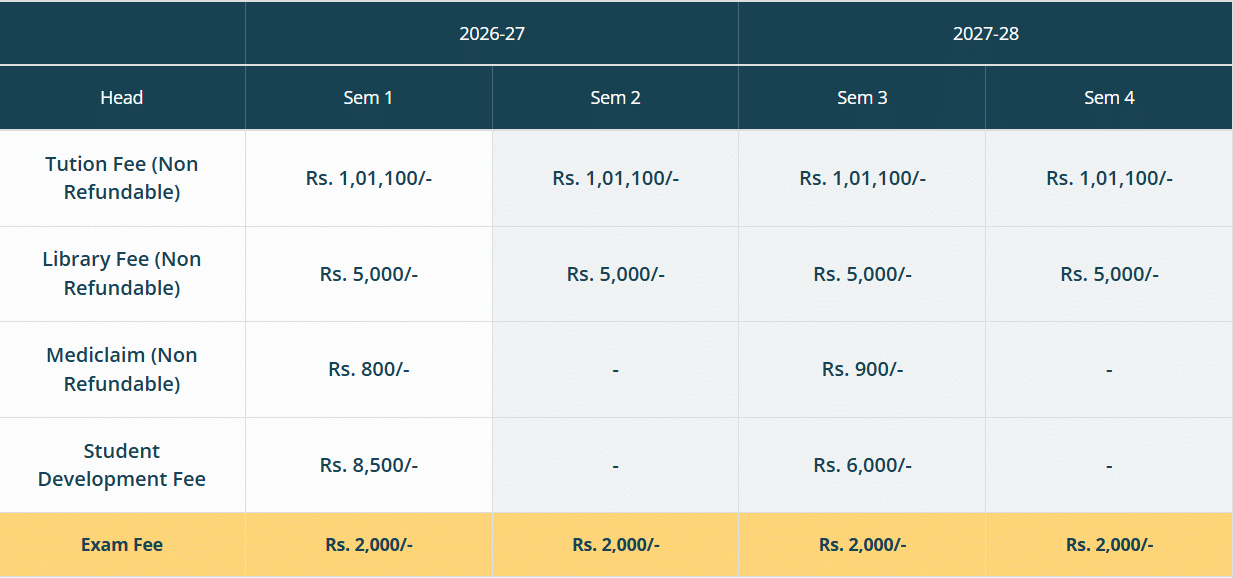
Task: Click the Student Development Fee label
Action: (122, 465)
